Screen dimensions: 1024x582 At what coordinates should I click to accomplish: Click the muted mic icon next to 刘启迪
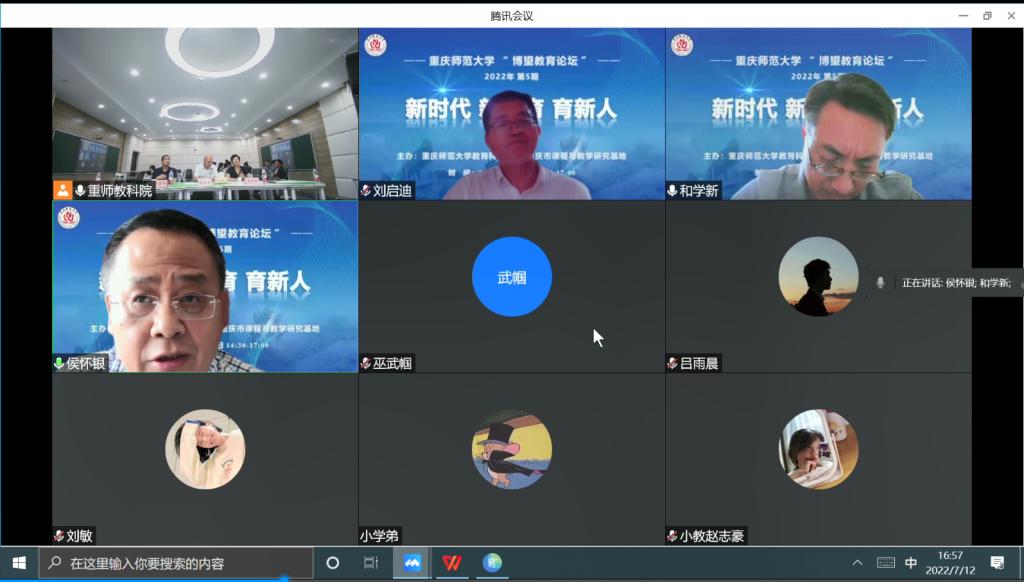(x=366, y=191)
